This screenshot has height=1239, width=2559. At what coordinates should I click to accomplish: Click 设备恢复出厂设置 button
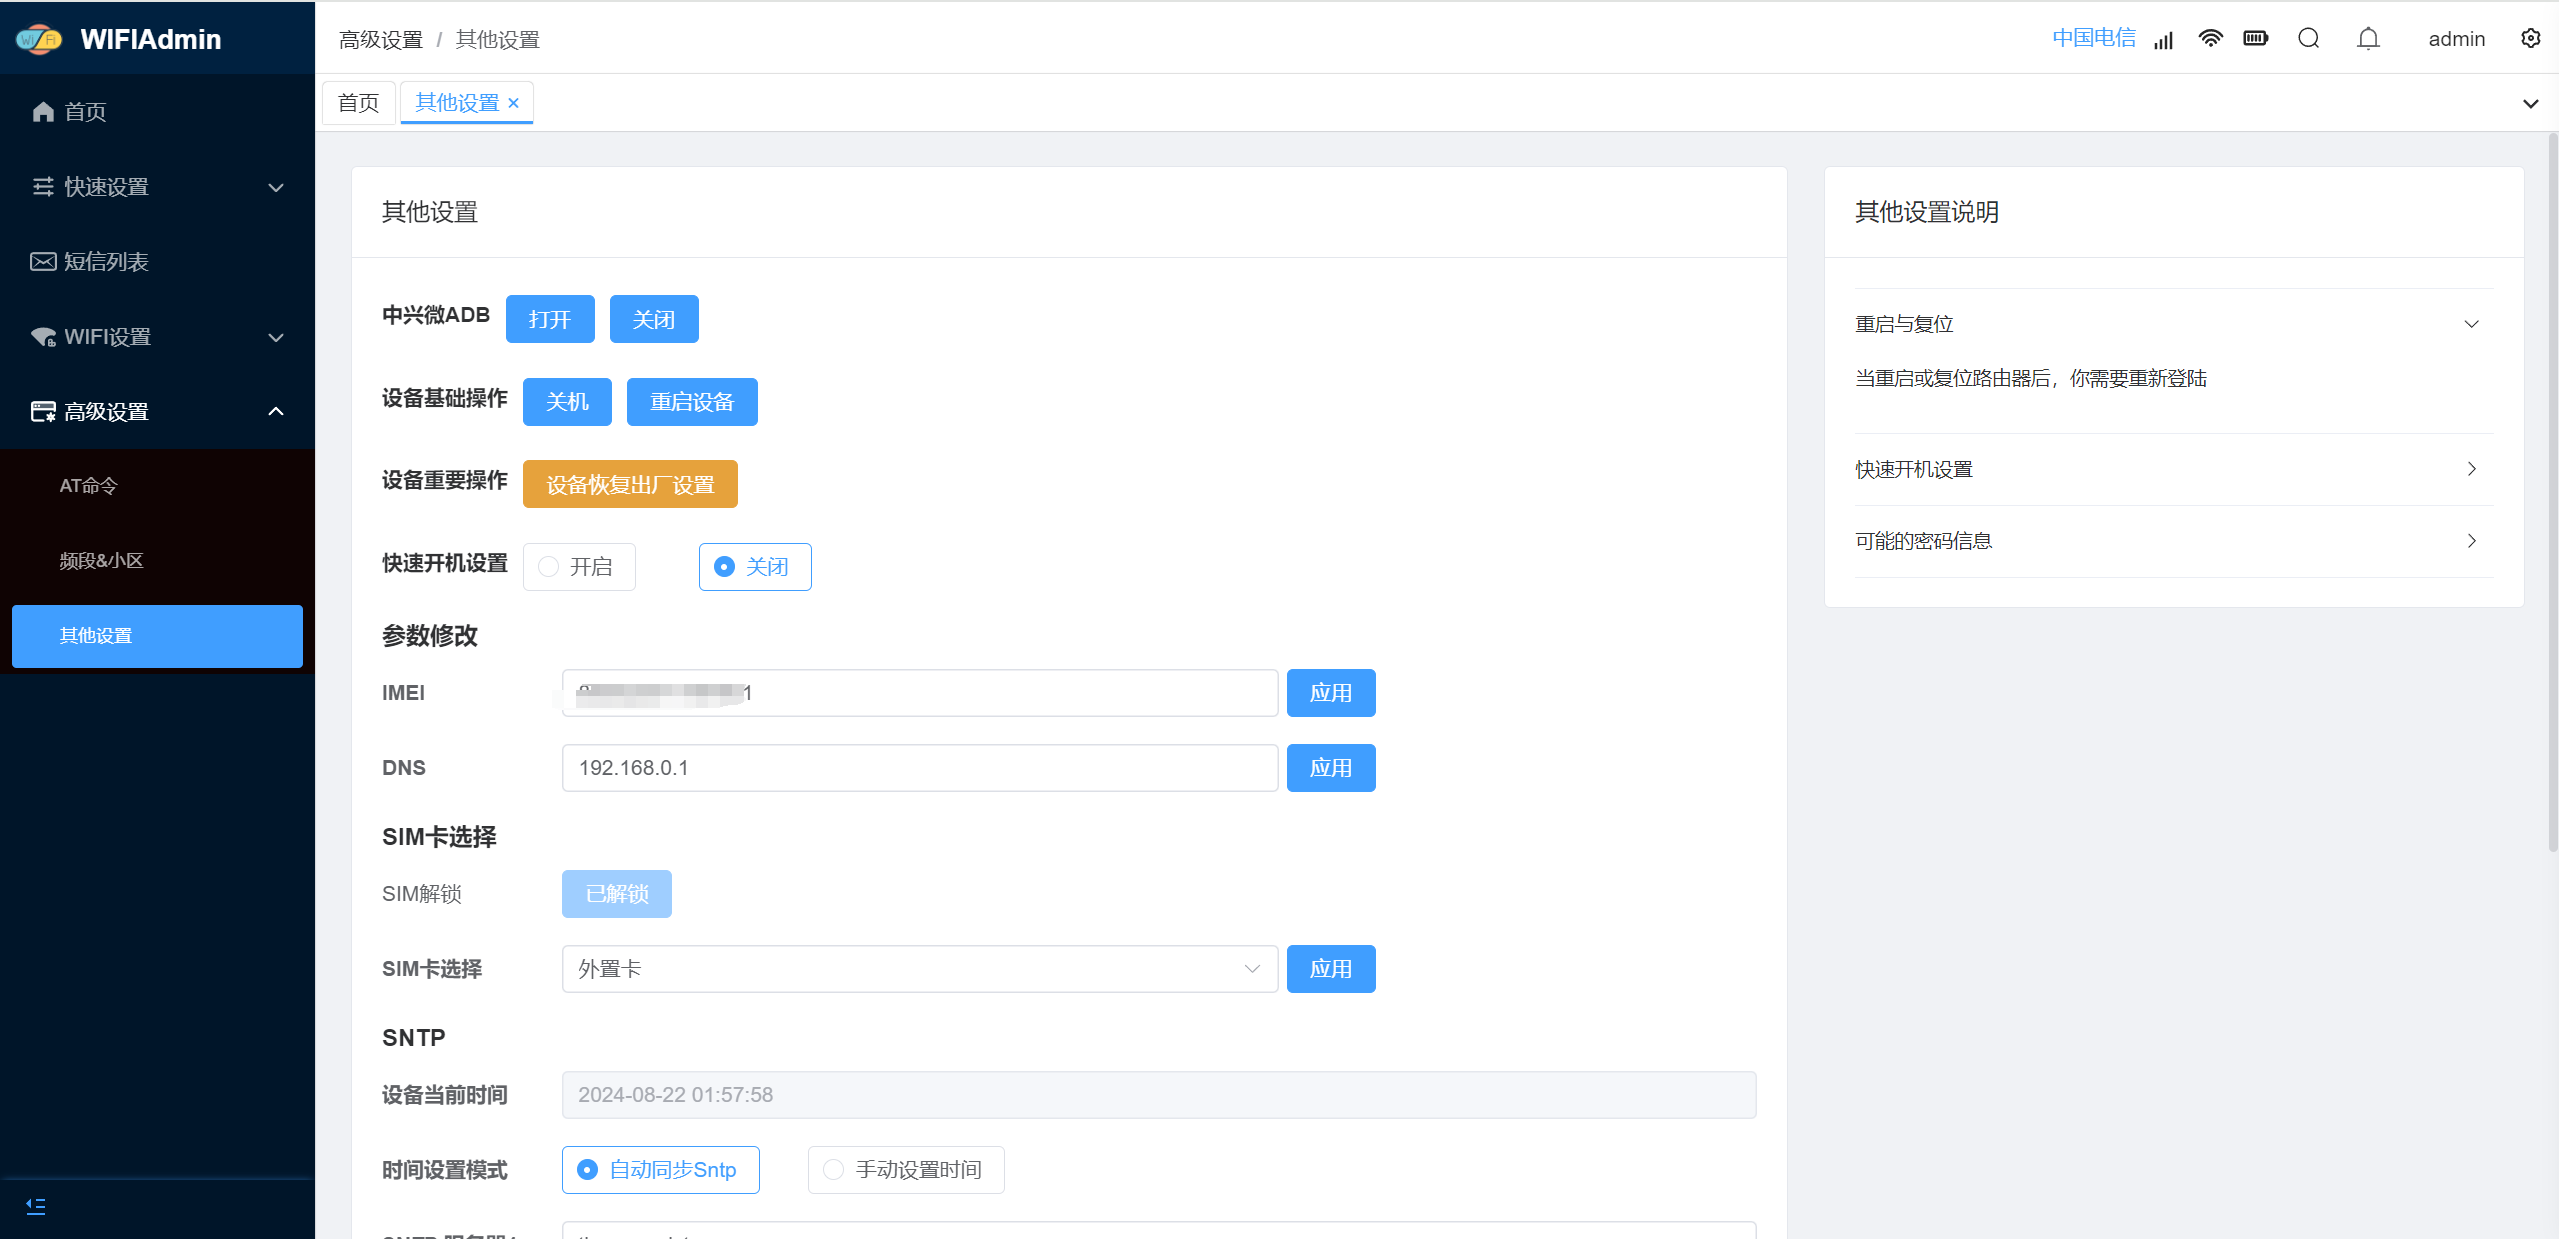point(630,484)
